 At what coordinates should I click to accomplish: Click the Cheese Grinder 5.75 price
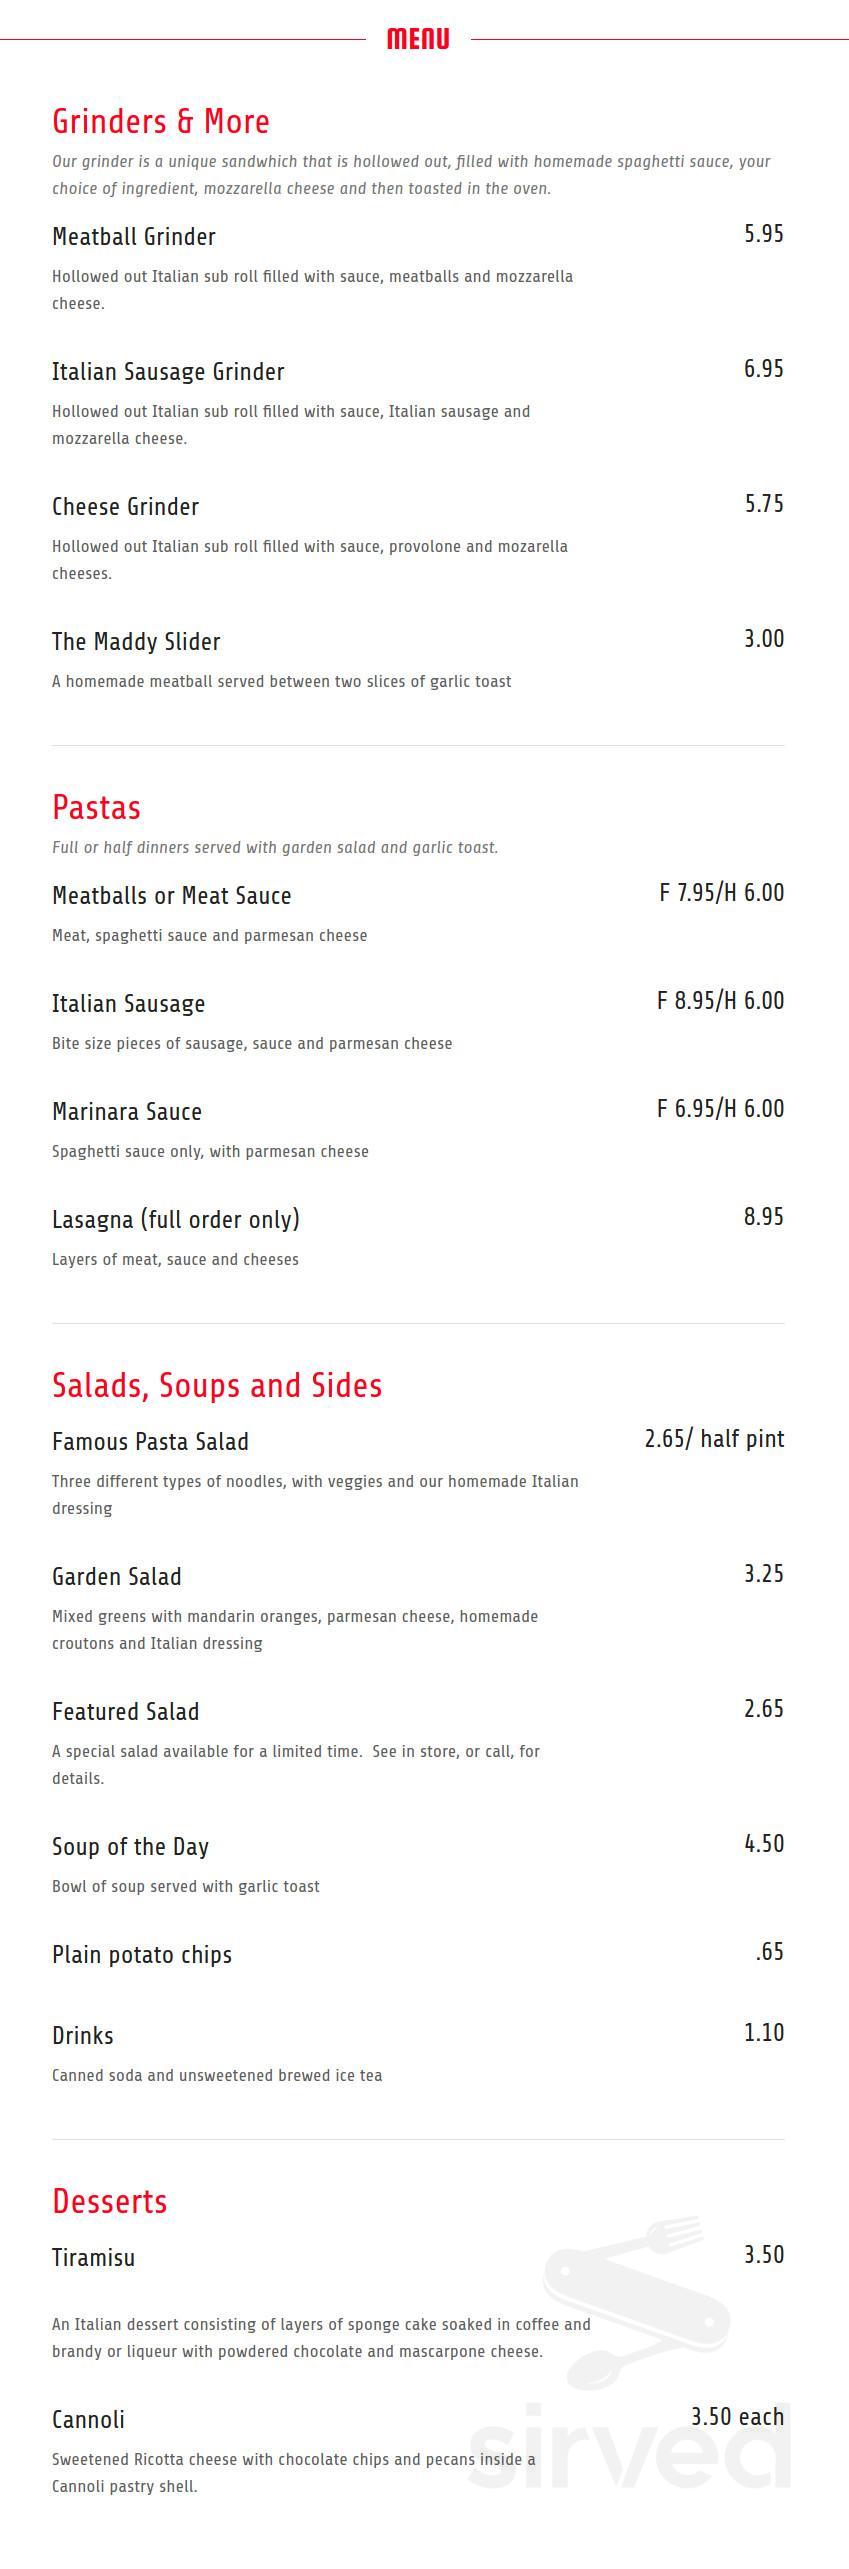point(763,504)
